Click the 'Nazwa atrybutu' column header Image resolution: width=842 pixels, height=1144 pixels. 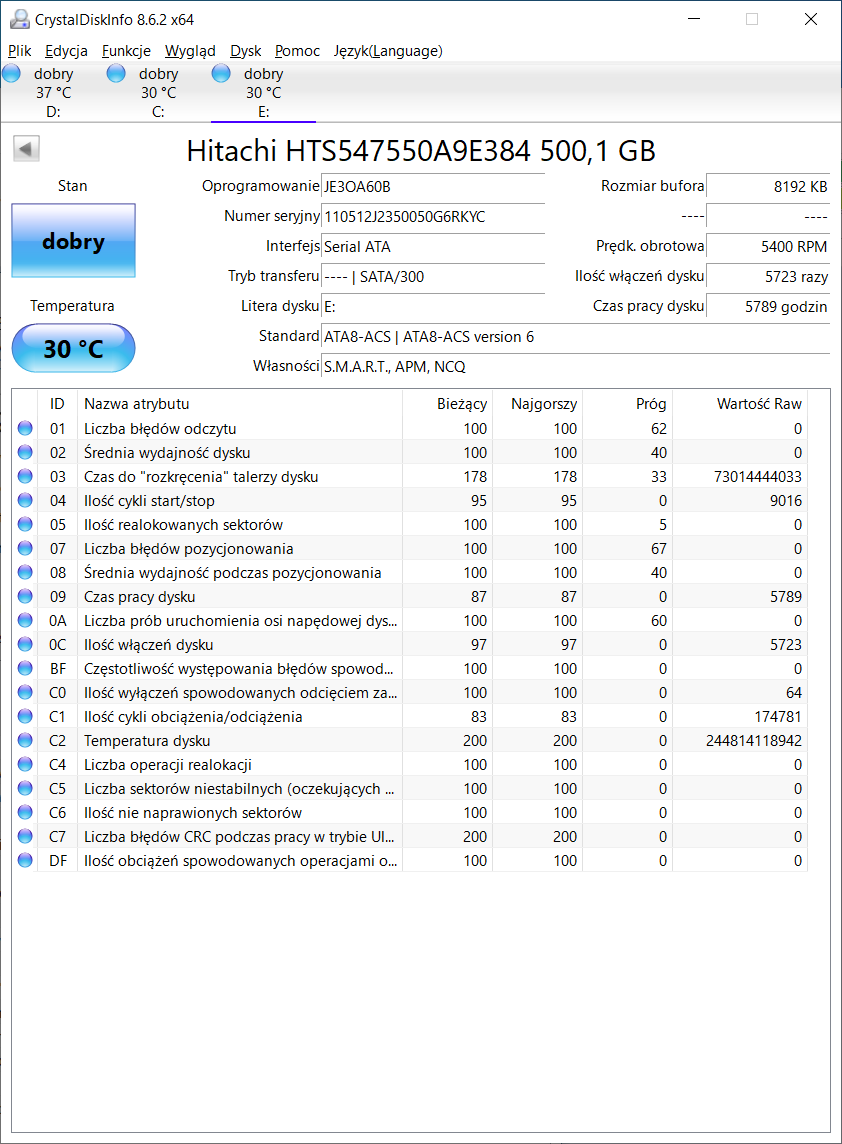(240, 403)
